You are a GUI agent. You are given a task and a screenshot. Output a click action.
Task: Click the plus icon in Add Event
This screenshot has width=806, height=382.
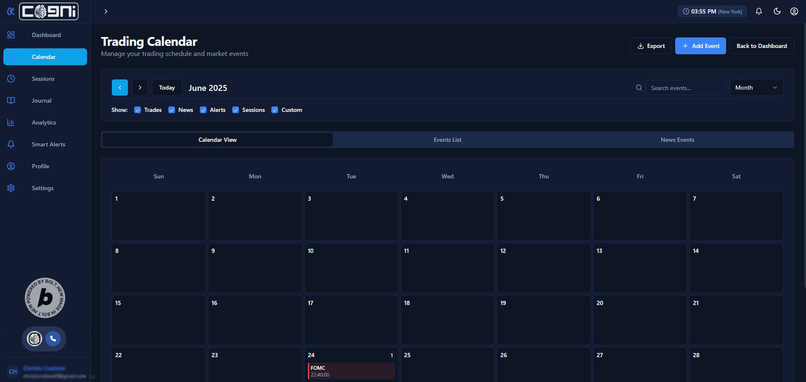(685, 46)
